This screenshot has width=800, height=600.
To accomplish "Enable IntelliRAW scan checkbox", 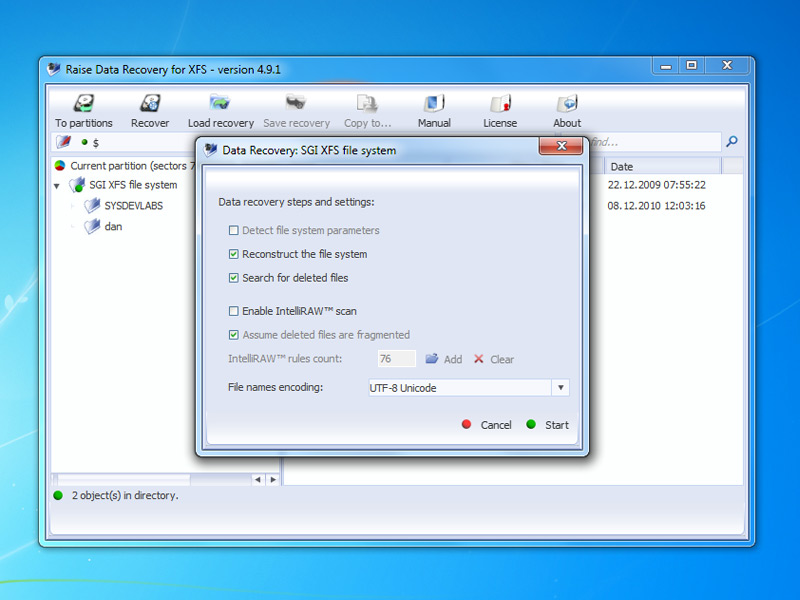I will (x=233, y=311).
